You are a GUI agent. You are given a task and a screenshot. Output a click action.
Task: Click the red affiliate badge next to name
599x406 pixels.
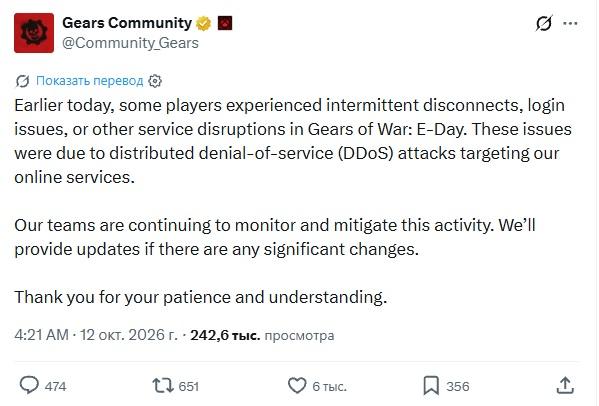pos(225,23)
